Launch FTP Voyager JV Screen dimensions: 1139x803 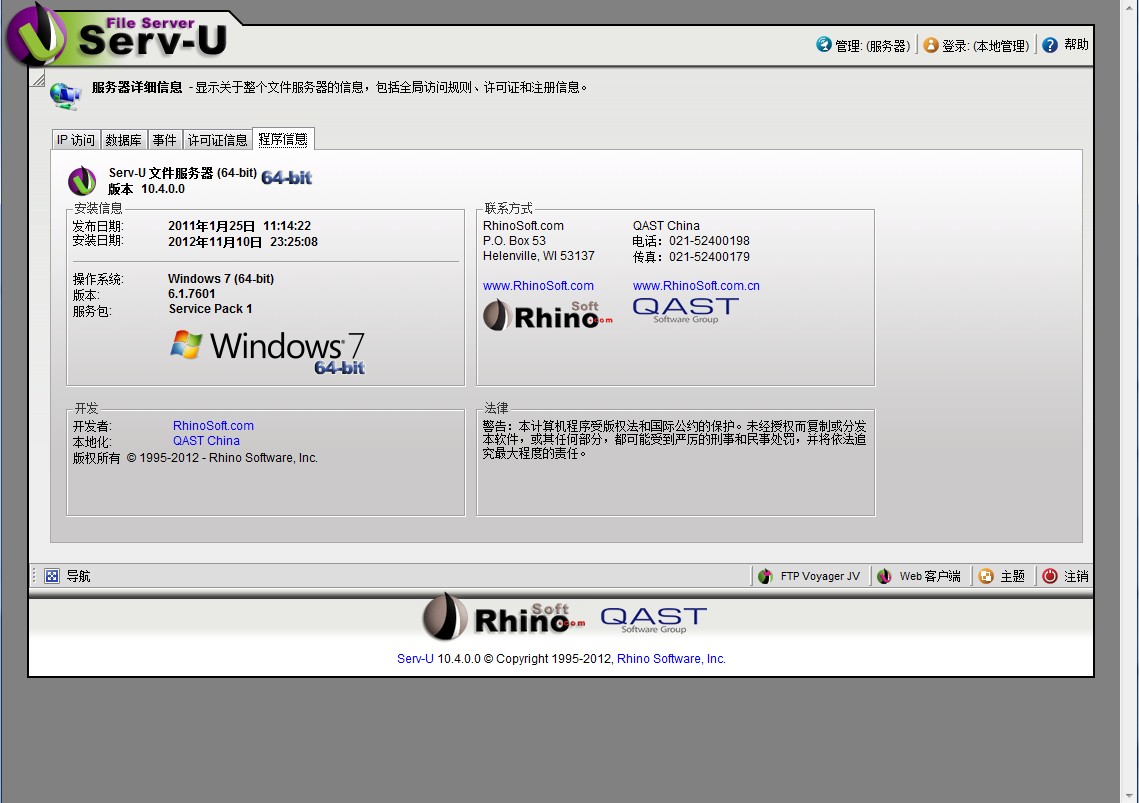pos(809,576)
